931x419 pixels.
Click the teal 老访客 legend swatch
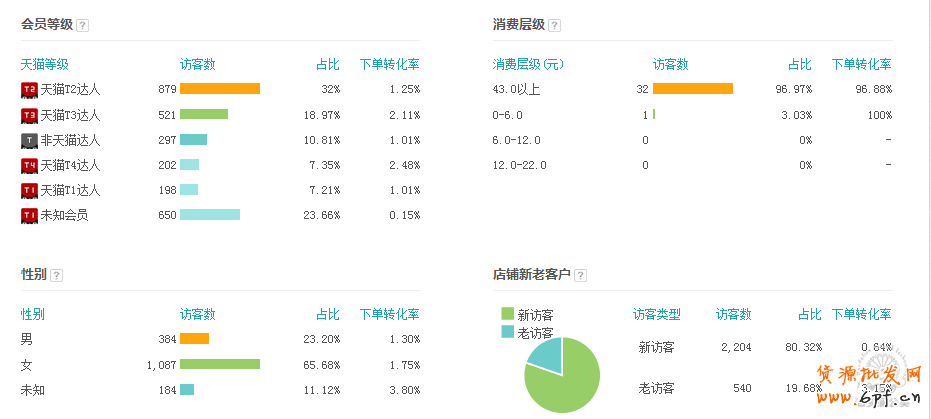[507, 332]
